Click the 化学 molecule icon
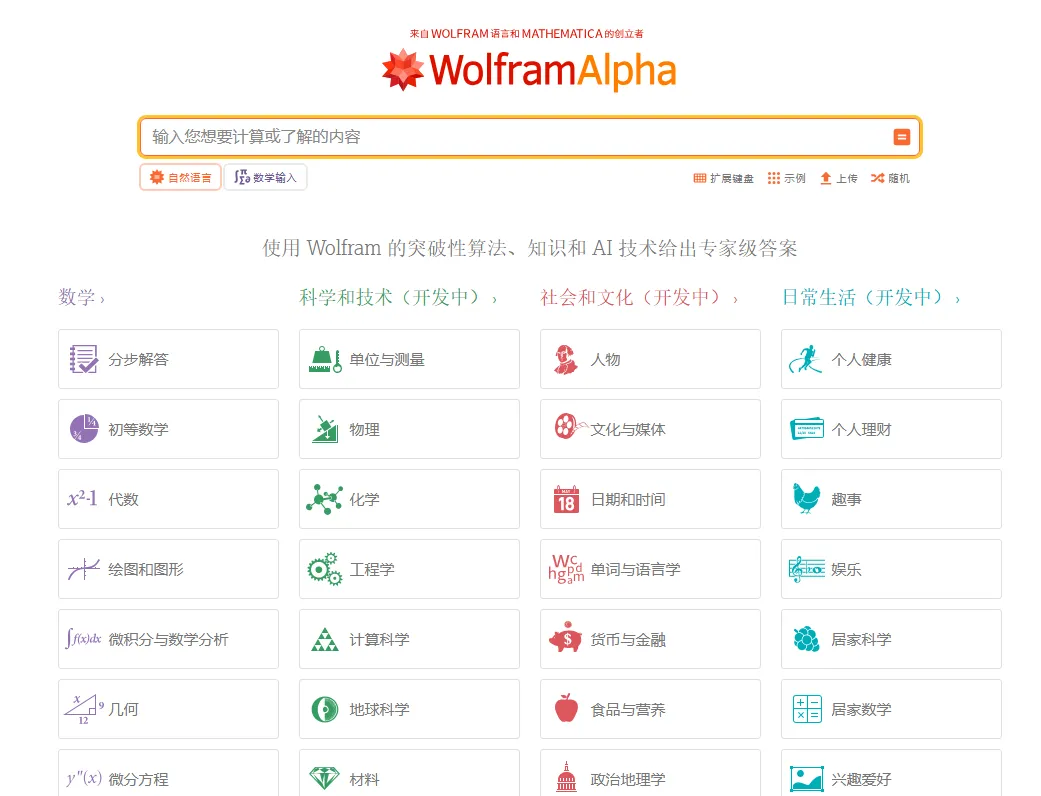 click(324, 499)
